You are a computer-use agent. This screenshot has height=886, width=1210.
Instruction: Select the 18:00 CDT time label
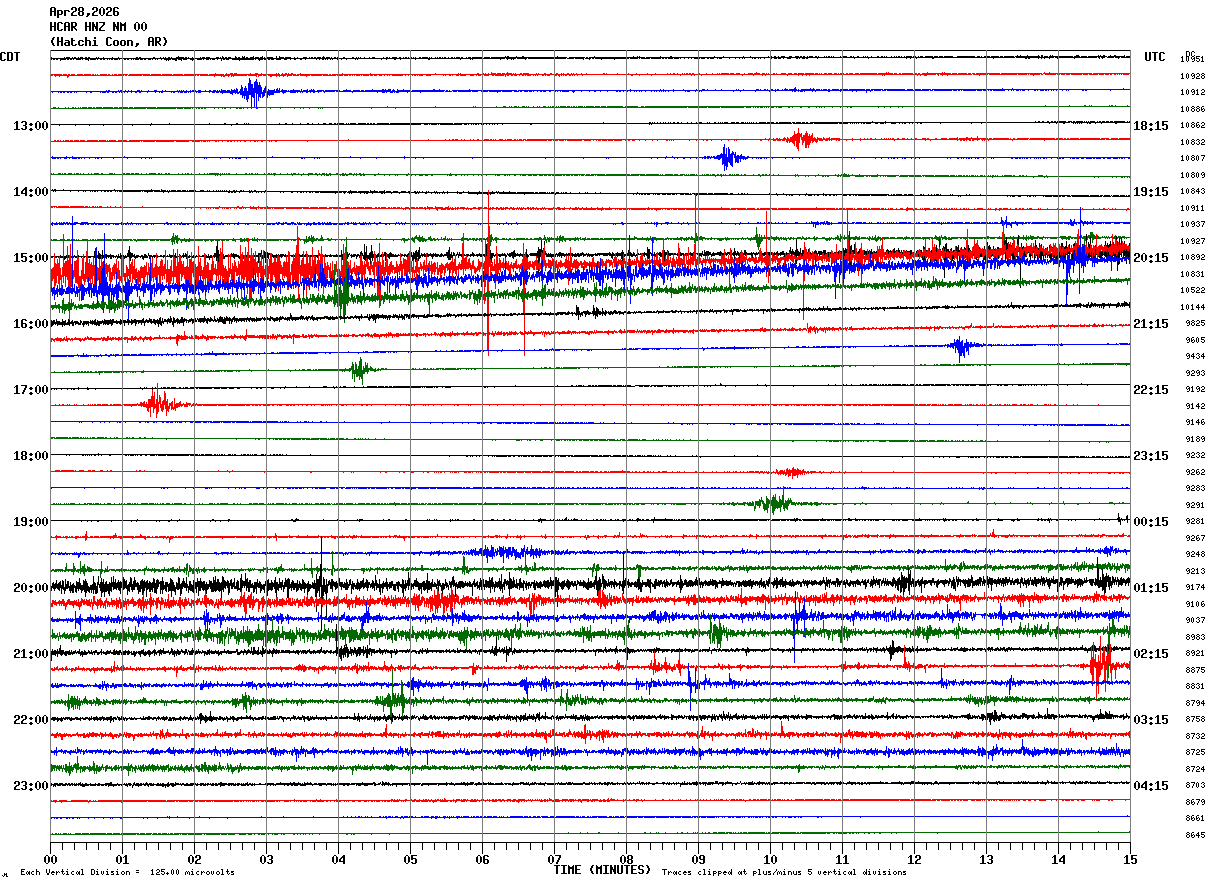[30, 456]
